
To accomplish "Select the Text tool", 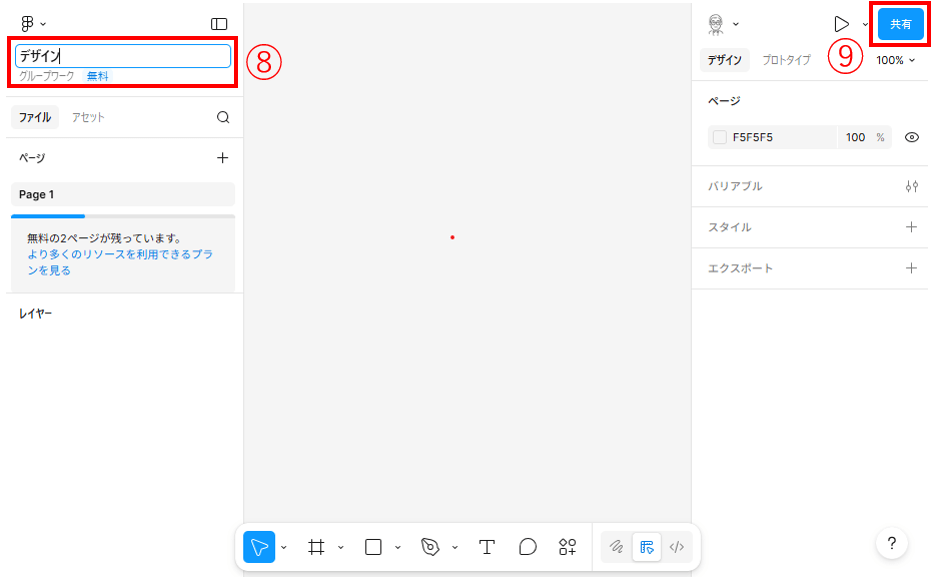I will point(487,547).
